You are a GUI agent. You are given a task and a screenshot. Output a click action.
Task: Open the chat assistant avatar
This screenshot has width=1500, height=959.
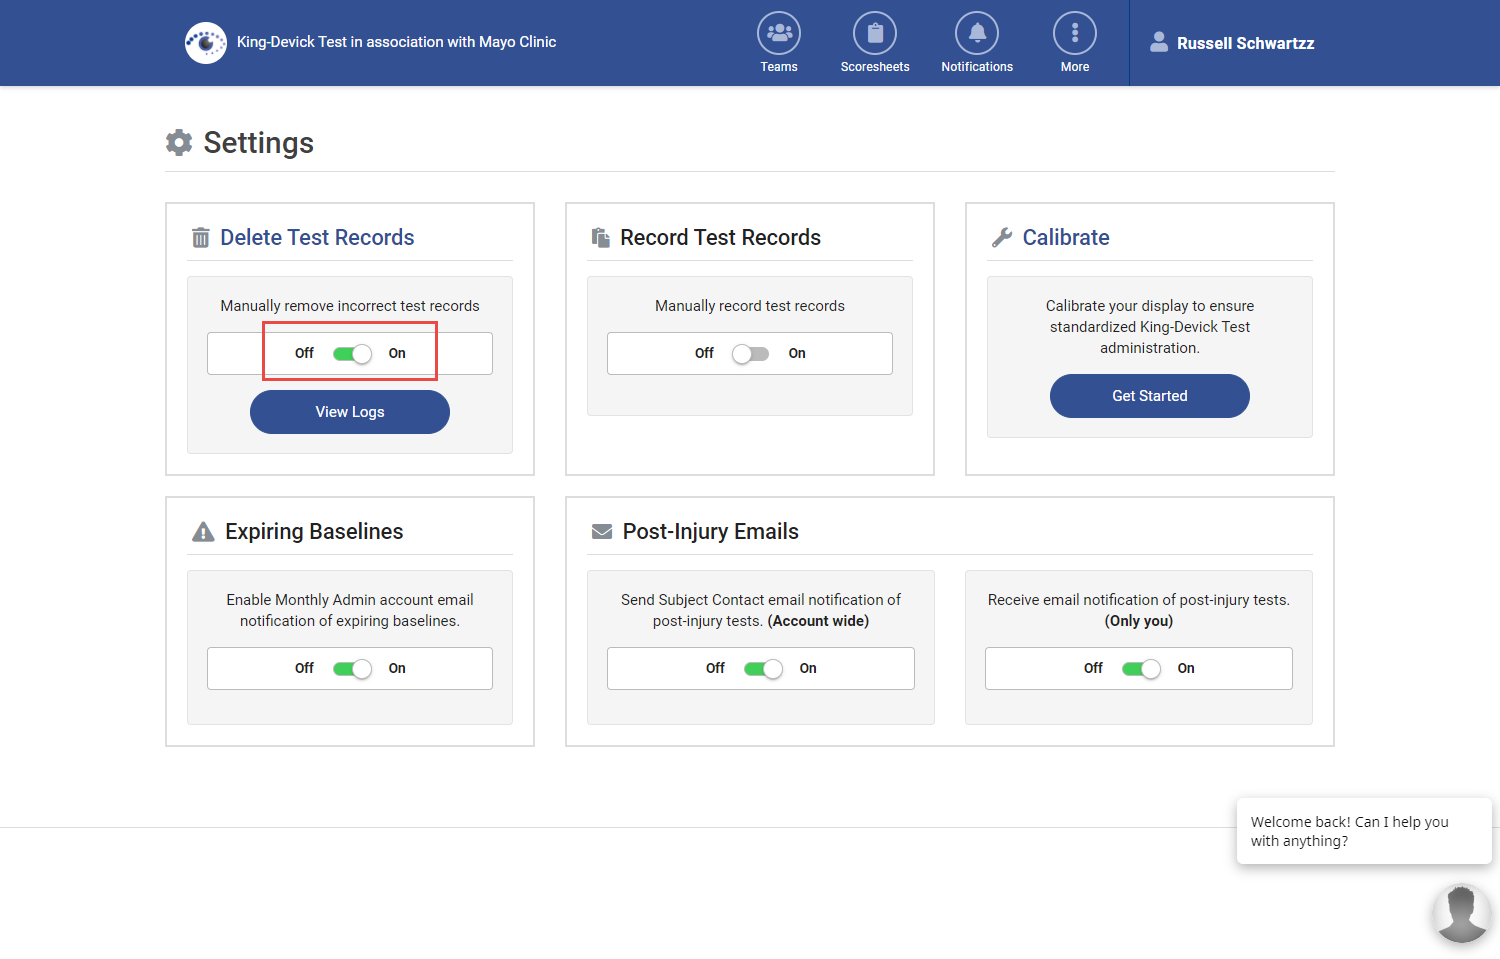coord(1461,913)
